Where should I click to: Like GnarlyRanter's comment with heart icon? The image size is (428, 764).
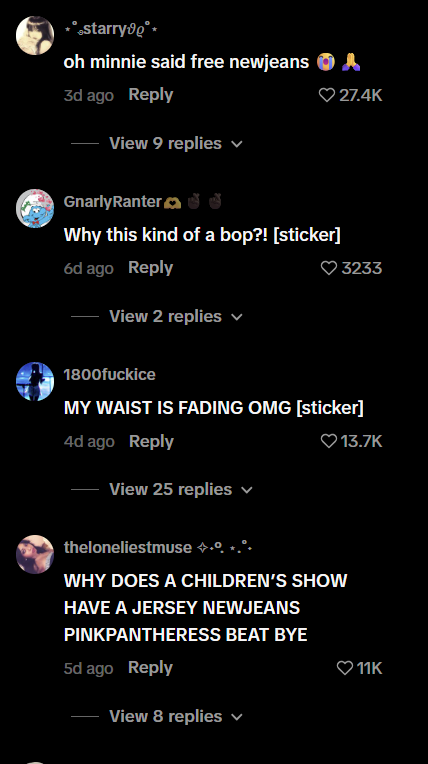point(329,268)
